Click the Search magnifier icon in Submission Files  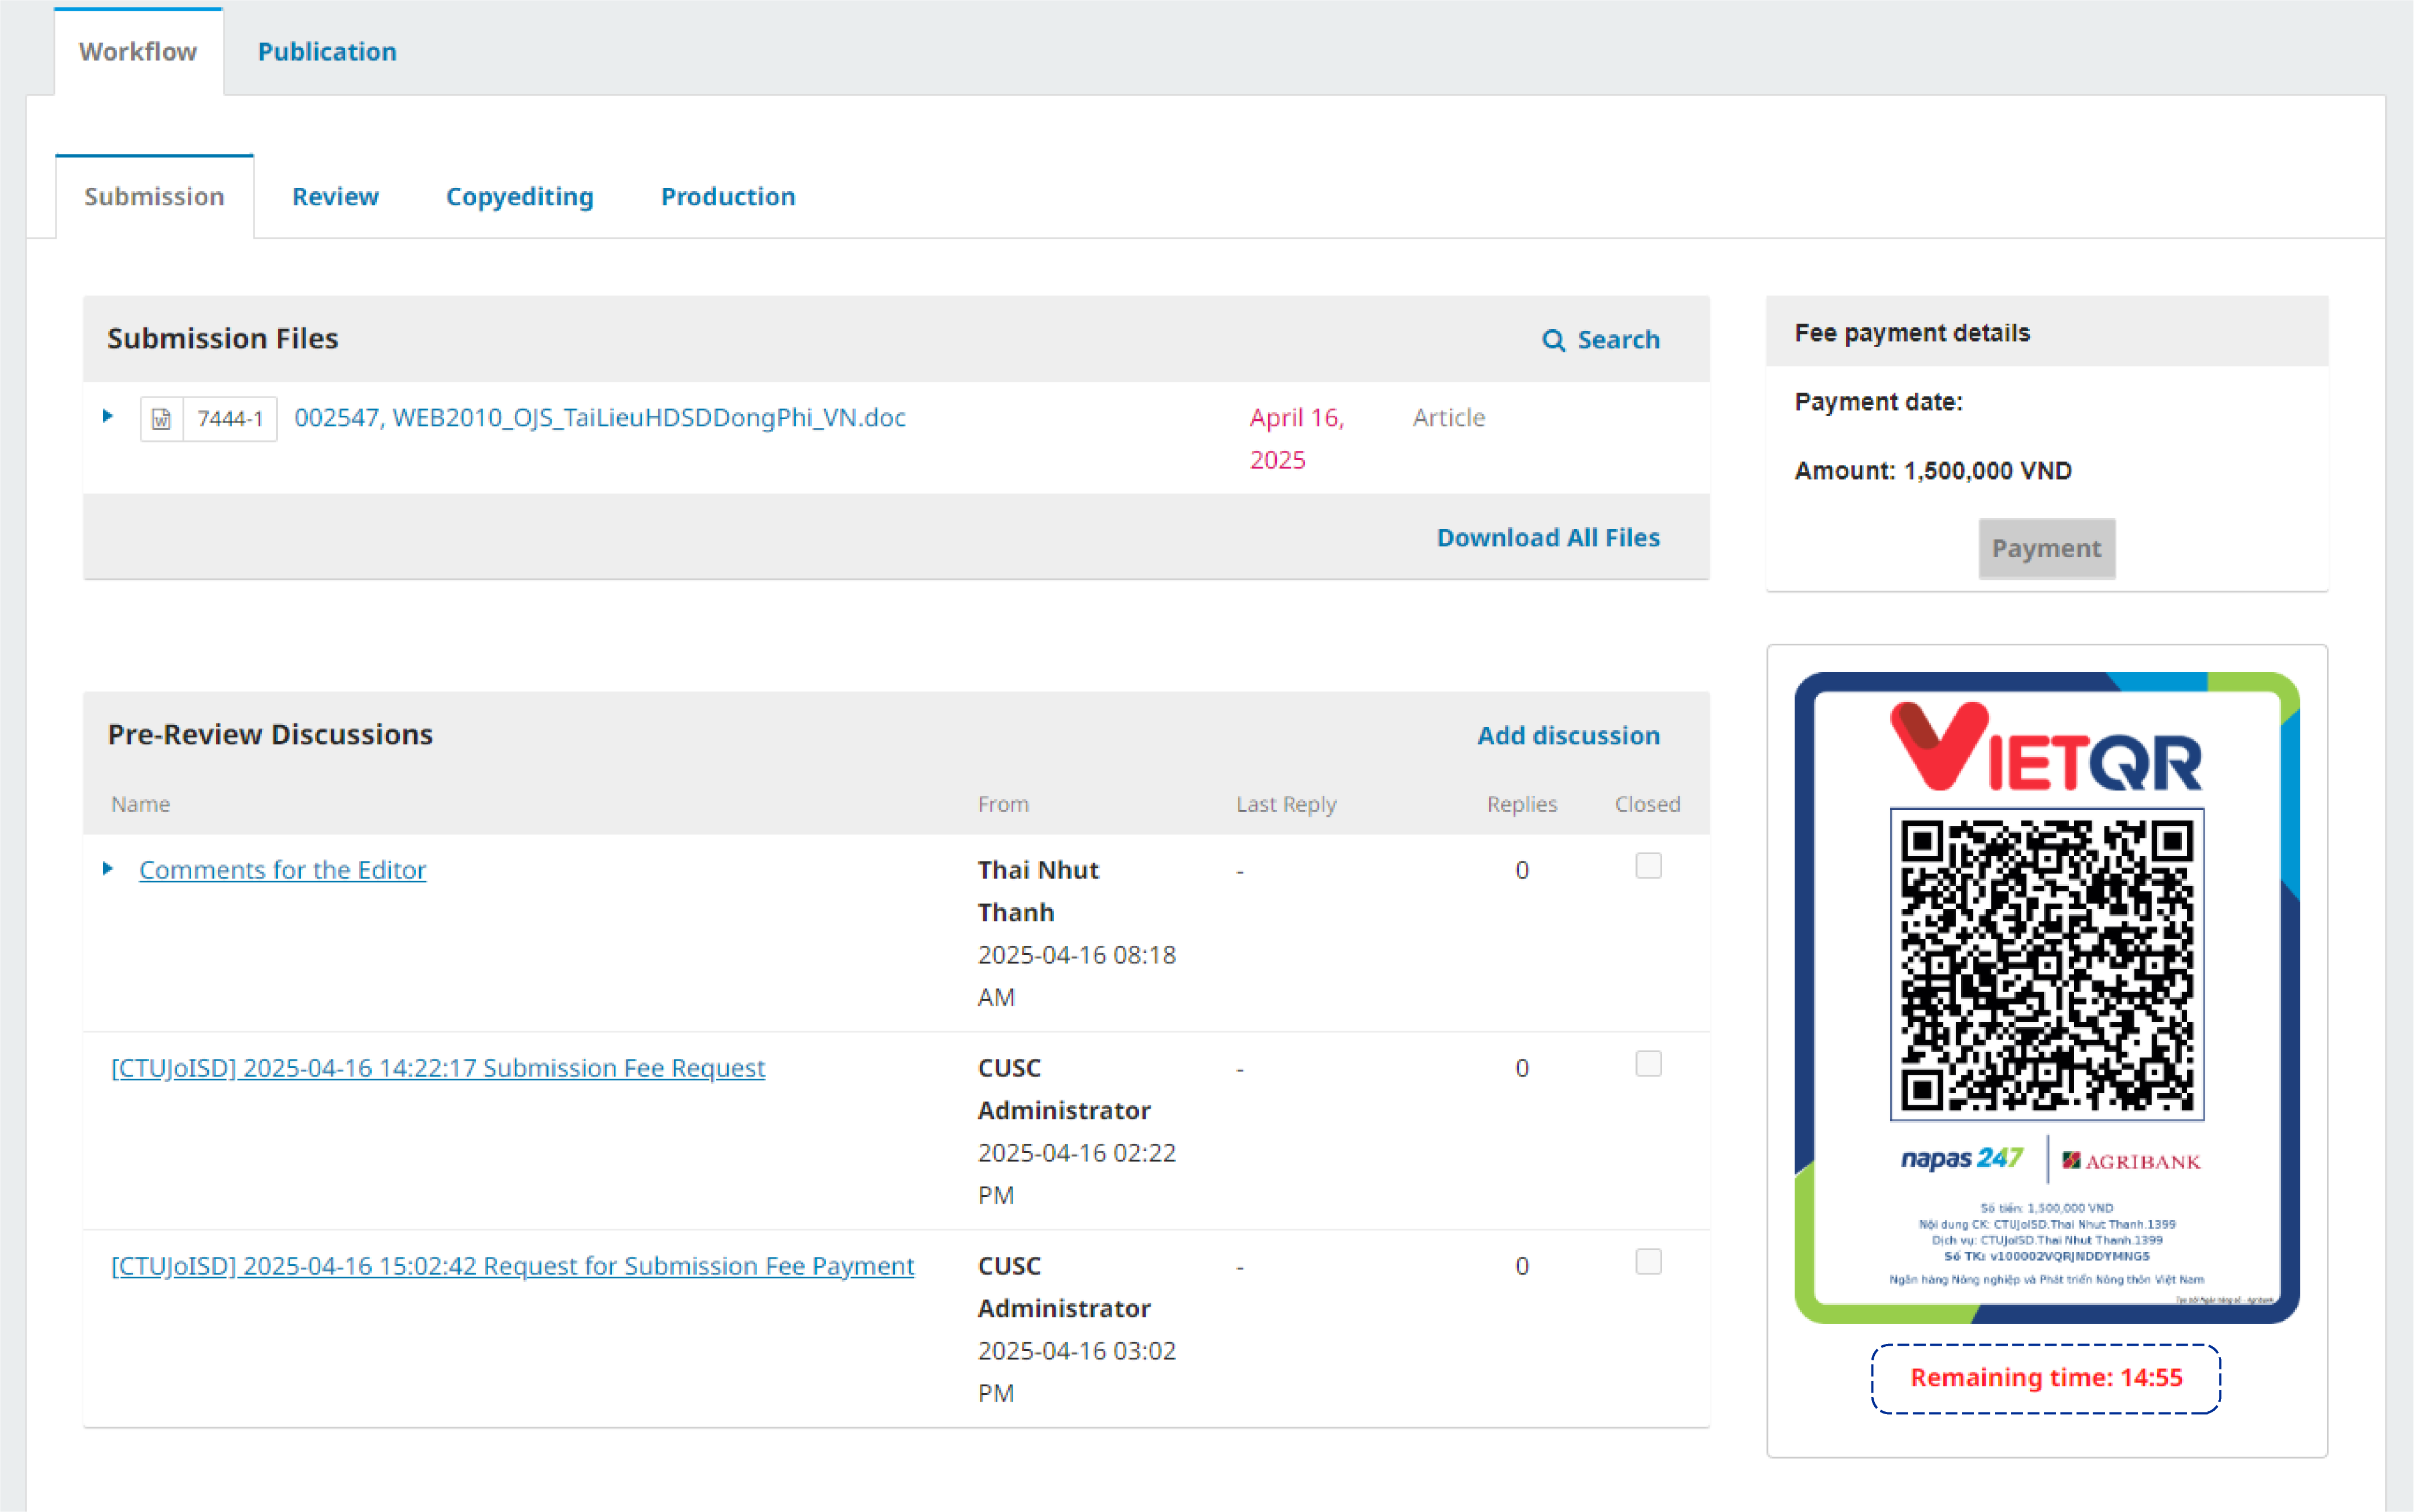1553,340
